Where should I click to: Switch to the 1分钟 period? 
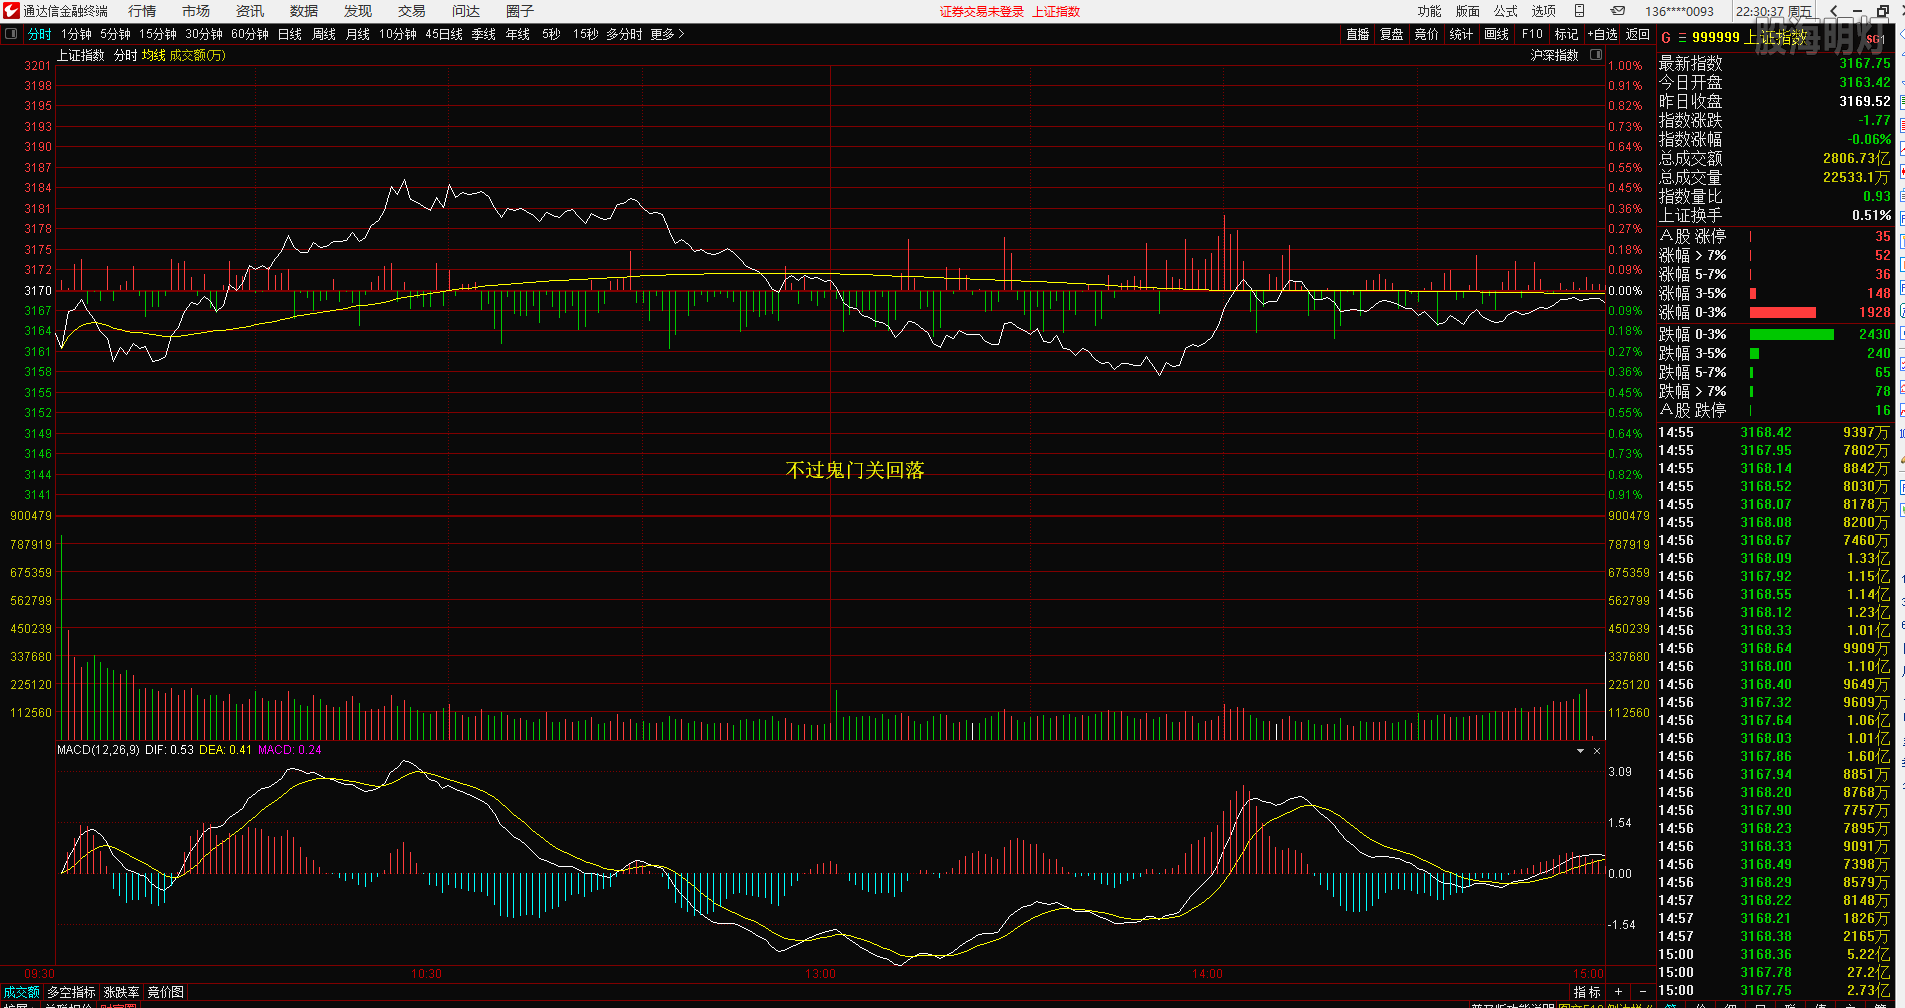(x=76, y=34)
